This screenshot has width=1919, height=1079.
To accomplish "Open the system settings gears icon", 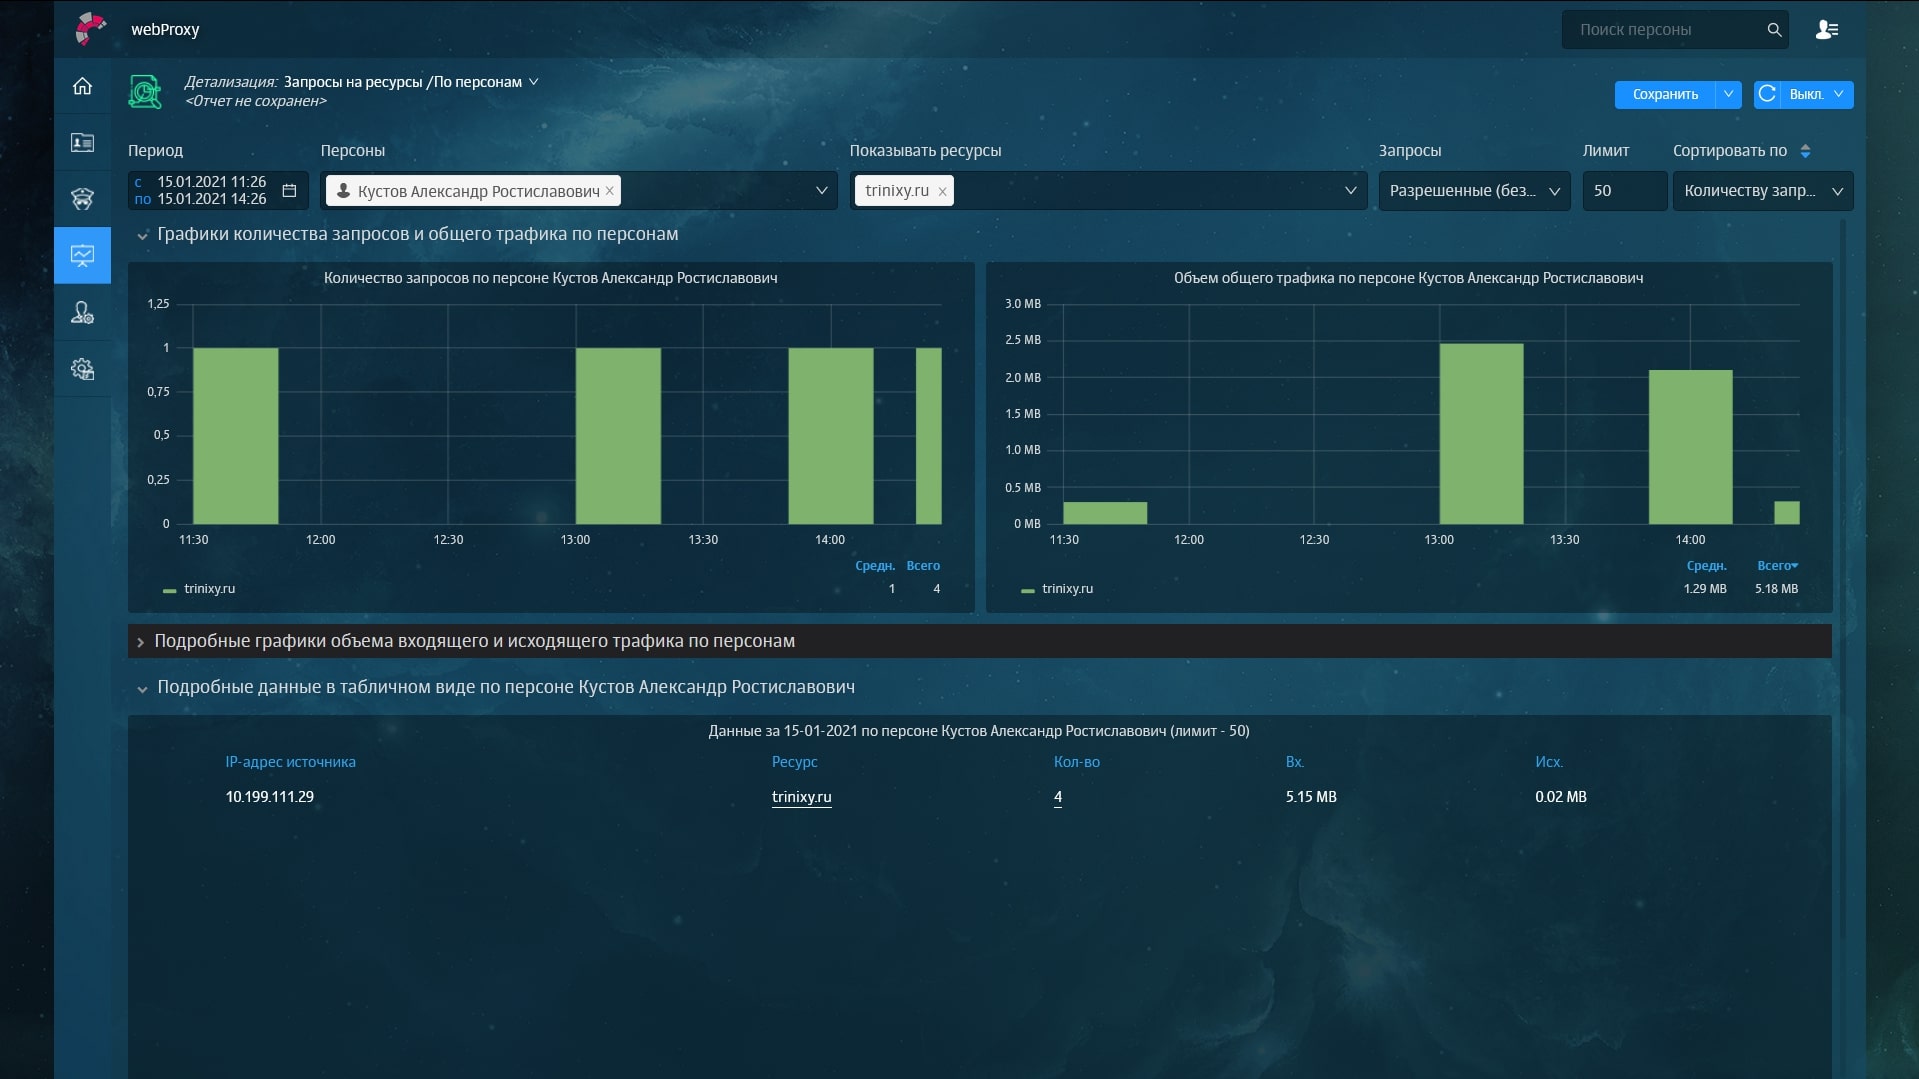I will (x=82, y=369).
